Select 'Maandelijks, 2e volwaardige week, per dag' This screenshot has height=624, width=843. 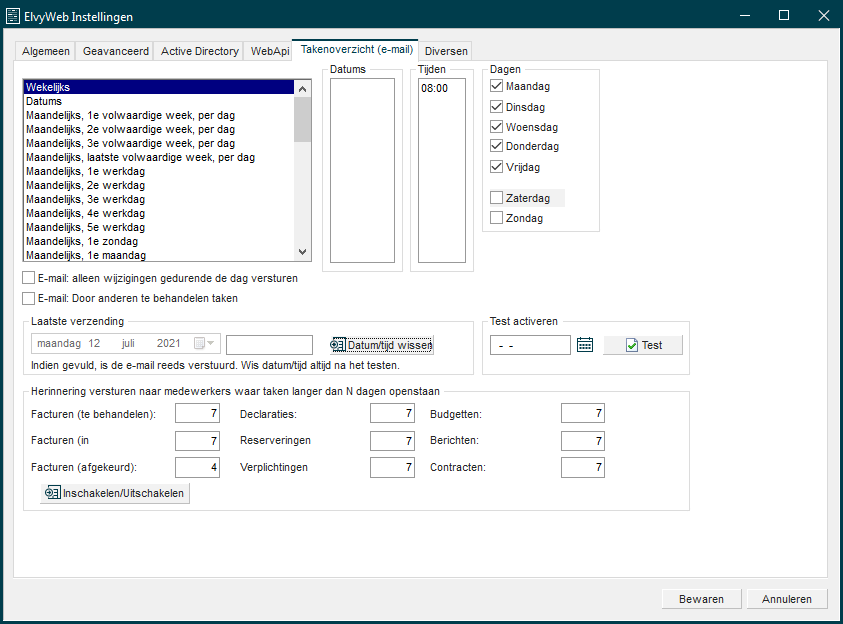tap(159, 129)
